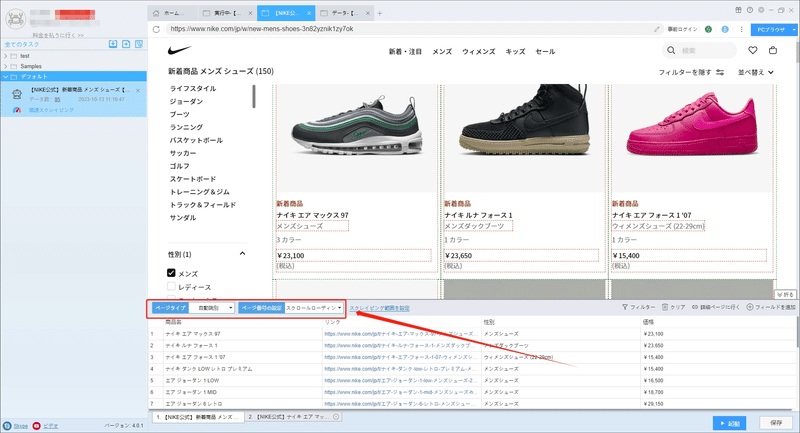
Task: Click the 事前ログイン button
Action: click(682, 30)
